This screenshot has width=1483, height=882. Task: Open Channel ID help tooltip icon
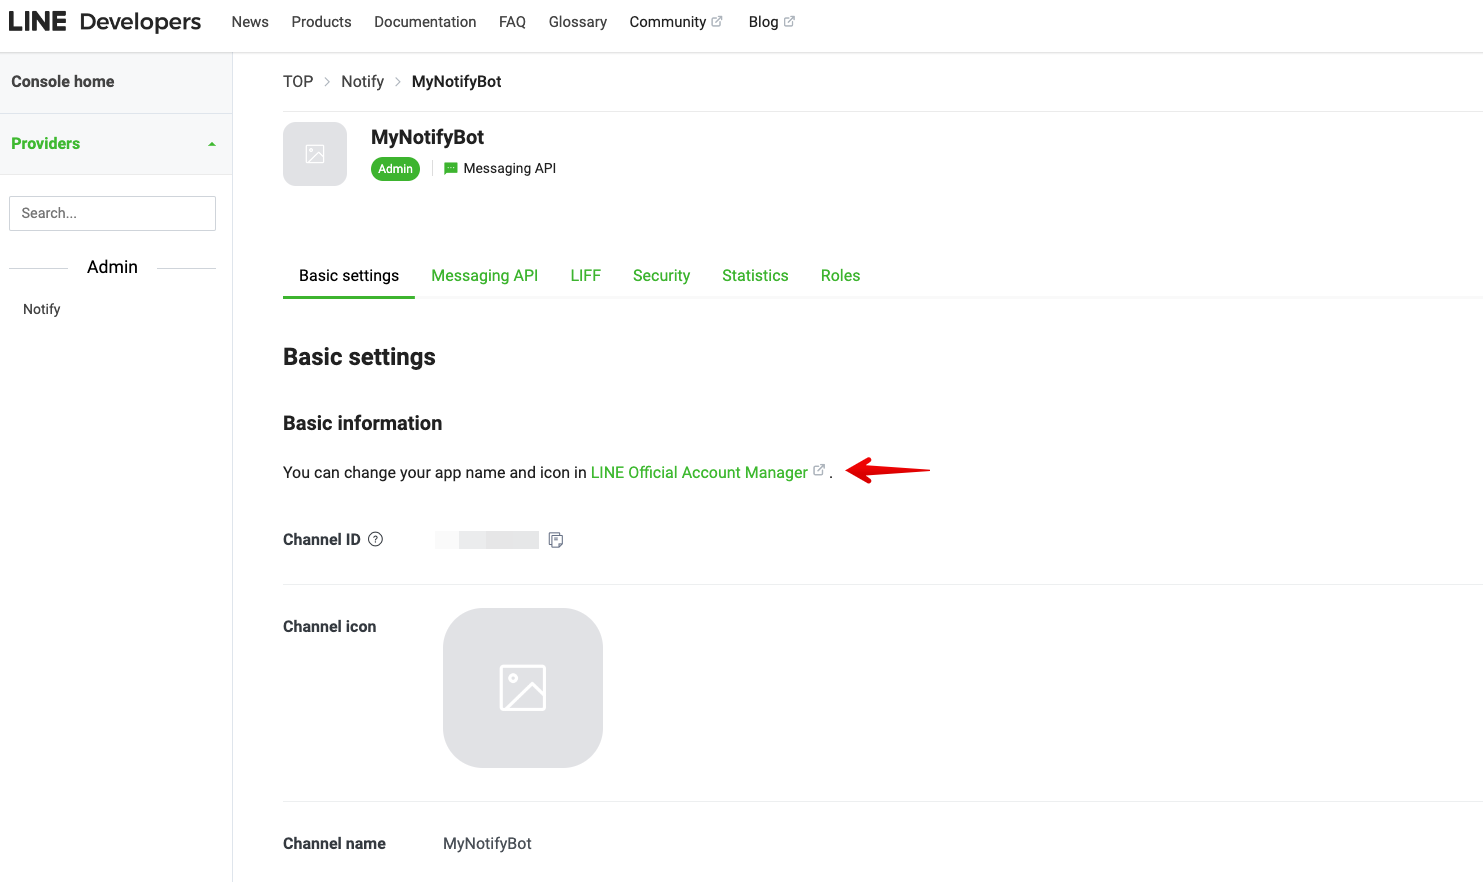[x=376, y=539]
